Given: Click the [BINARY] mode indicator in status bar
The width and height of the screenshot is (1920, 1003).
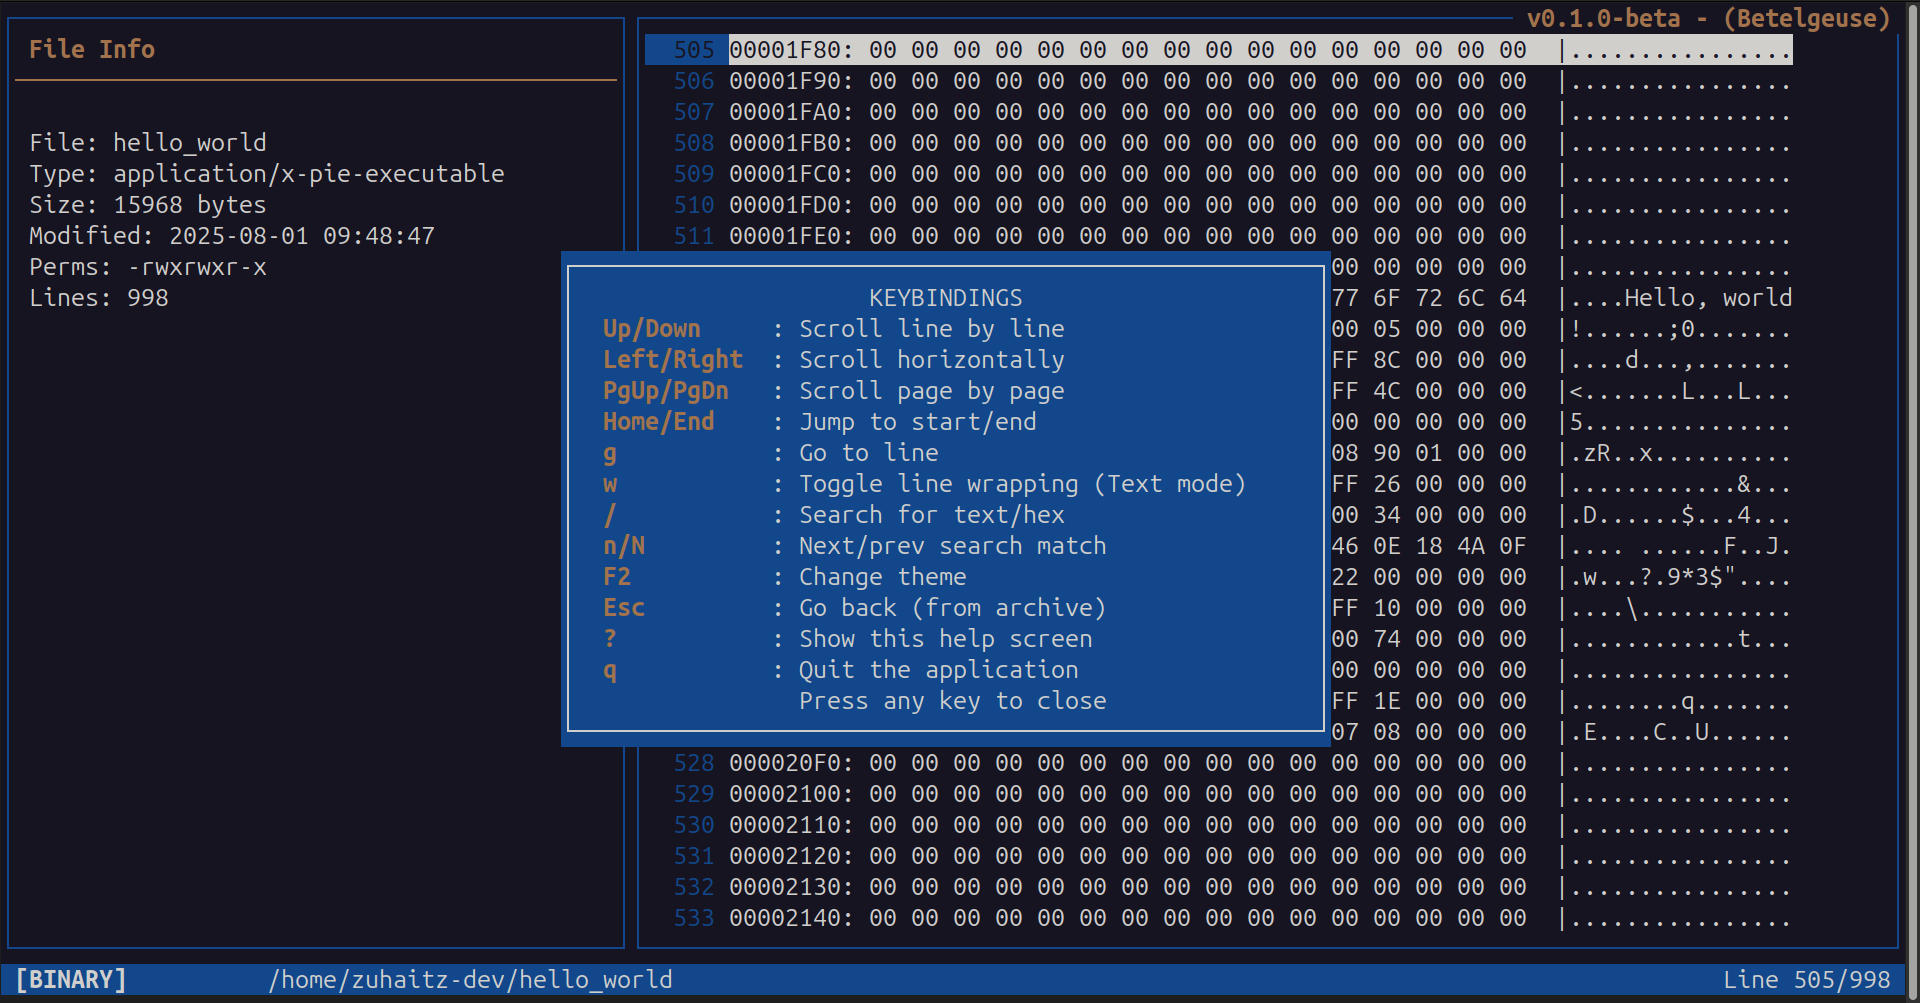Looking at the screenshot, I should pyautogui.click(x=70, y=979).
